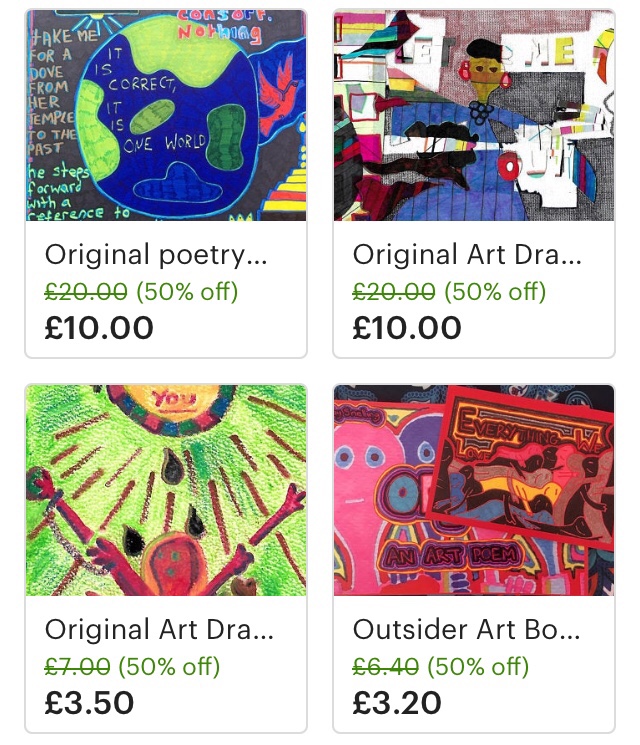640x745 pixels.
Task: Click the 'Outsider Art Bo...' listing title
Action: (467, 630)
